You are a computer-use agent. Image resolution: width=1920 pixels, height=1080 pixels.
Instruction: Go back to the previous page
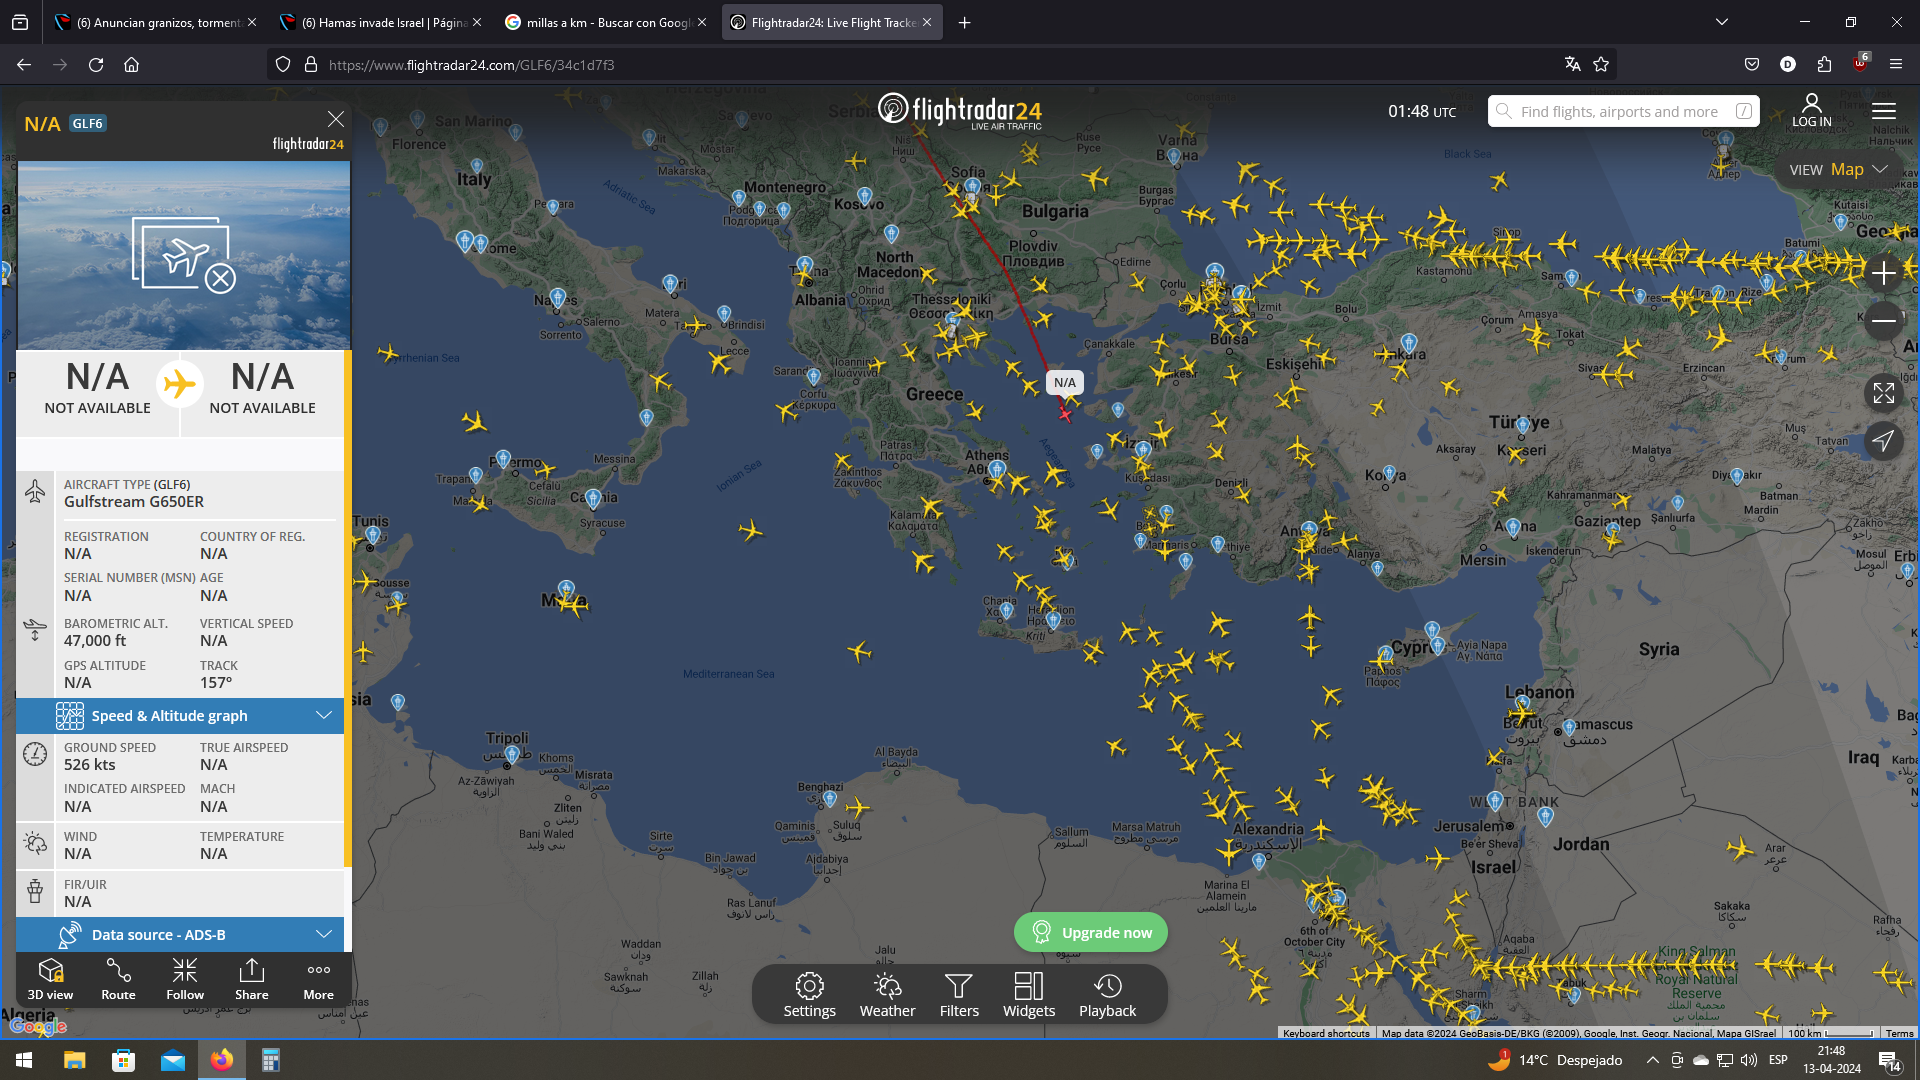pos(24,65)
